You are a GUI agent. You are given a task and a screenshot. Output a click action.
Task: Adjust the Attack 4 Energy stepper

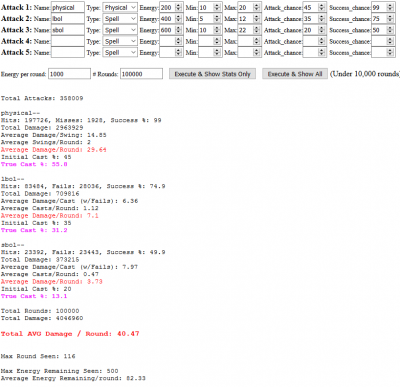179,41
